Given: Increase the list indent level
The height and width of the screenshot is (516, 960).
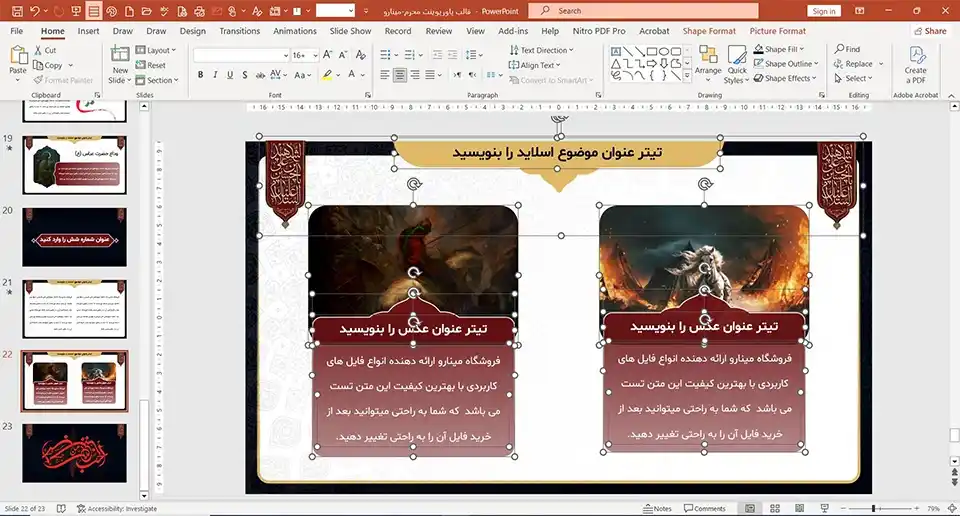Looking at the screenshot, I should click(452, 55).
